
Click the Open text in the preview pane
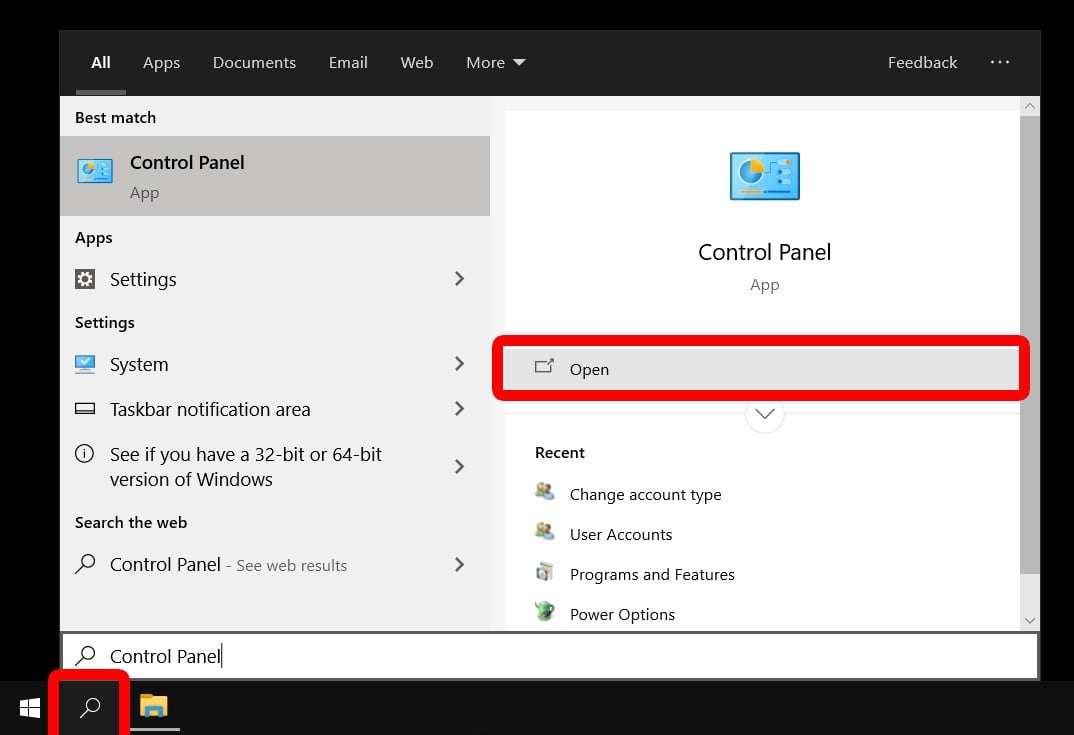click(x=589, y=369)
